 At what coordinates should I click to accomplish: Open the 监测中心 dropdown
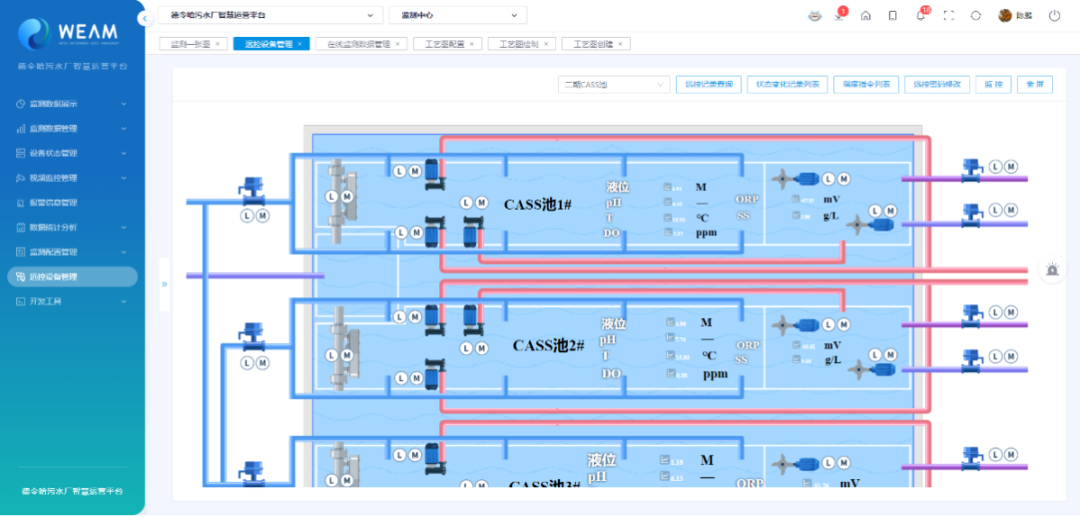coord(457,15)
